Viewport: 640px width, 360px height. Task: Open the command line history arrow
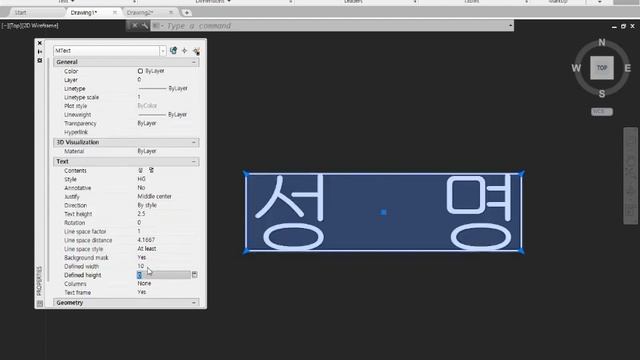point(510,26)
